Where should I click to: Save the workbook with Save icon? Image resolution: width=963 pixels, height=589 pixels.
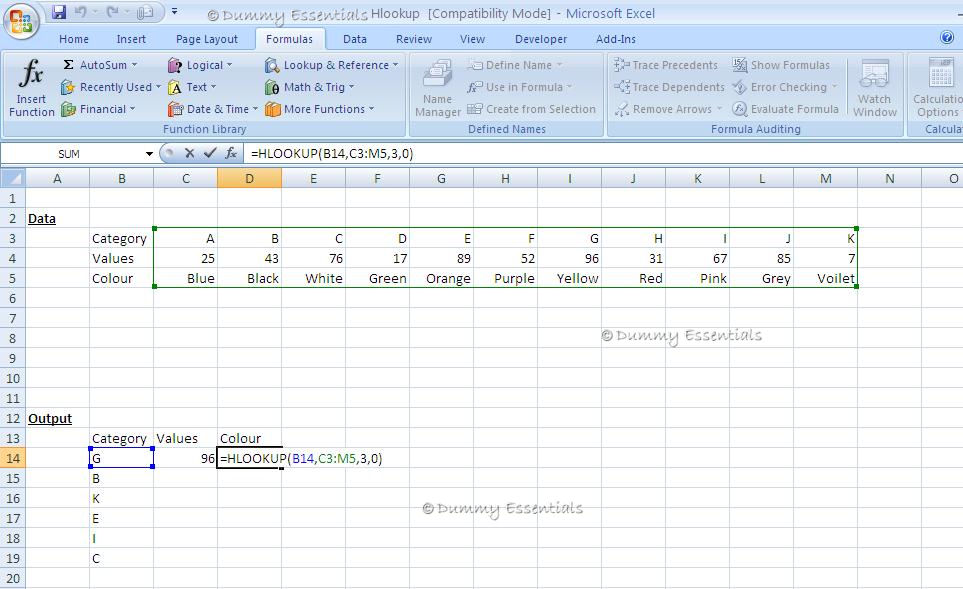tap(59, 12)
